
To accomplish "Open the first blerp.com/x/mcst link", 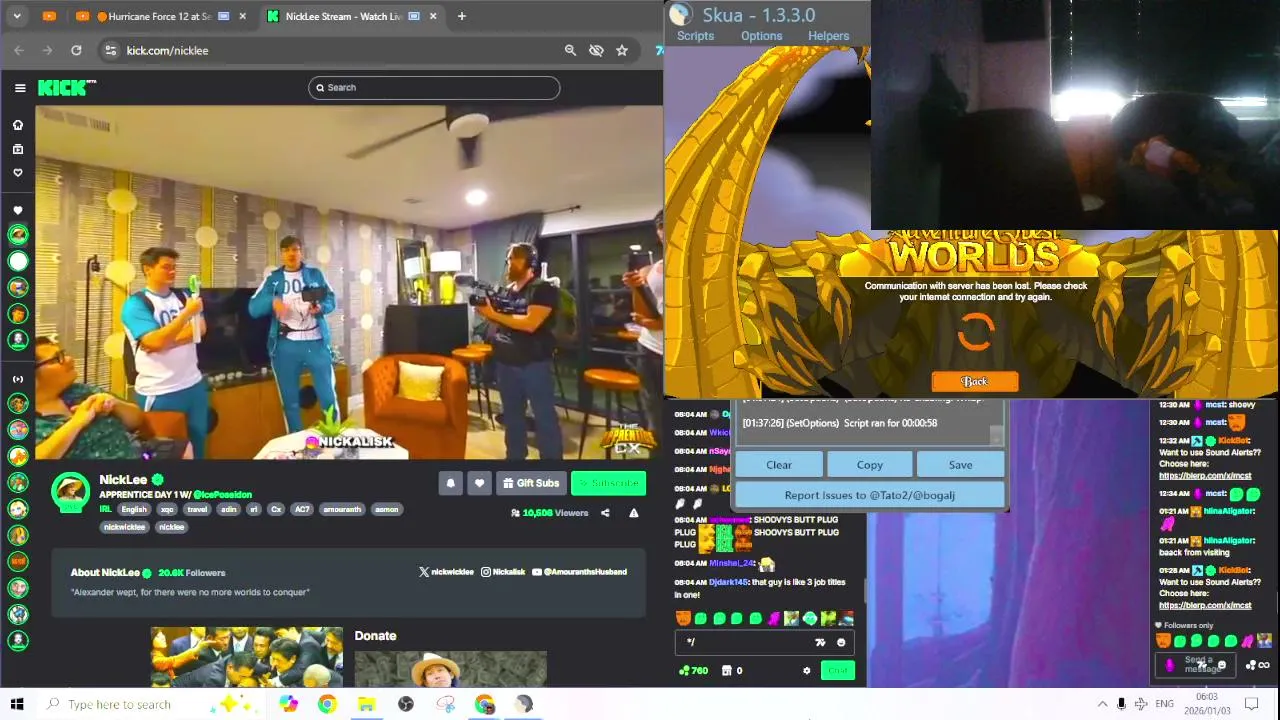I will 1205,476.
